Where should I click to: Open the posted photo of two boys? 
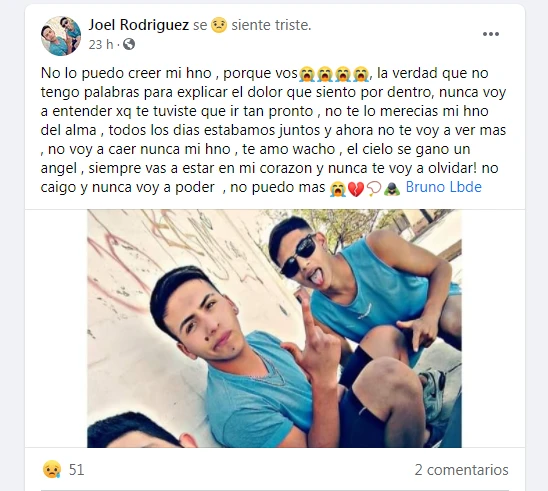click(274, 328)
